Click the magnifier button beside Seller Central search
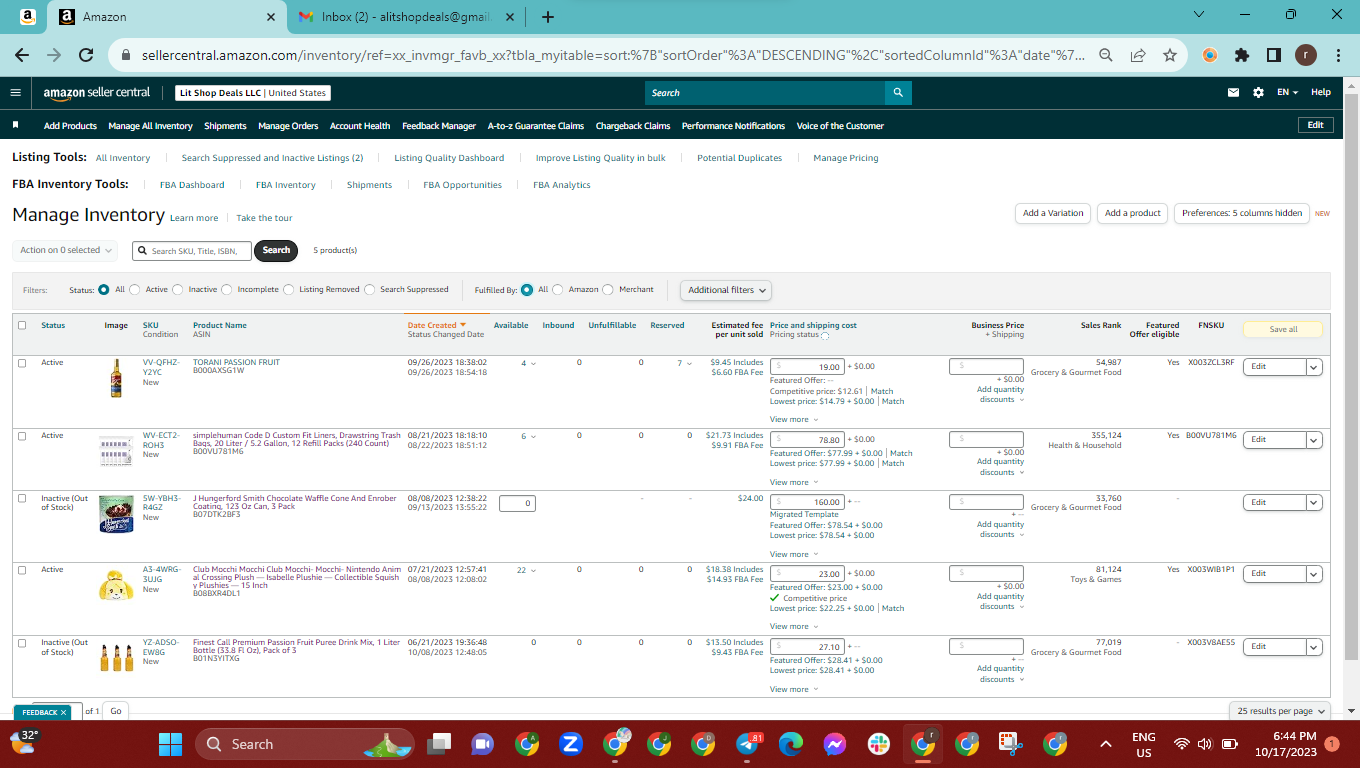The image size is (1360, 768). coord(898,93)
